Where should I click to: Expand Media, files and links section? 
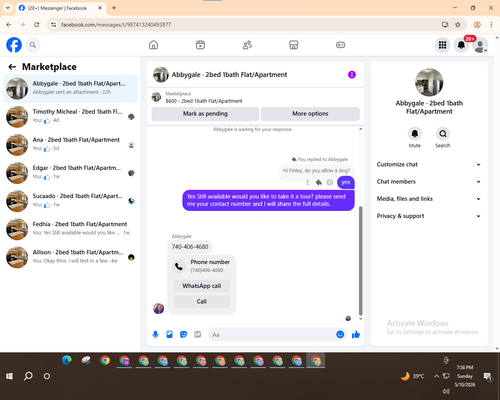(429, 199)
